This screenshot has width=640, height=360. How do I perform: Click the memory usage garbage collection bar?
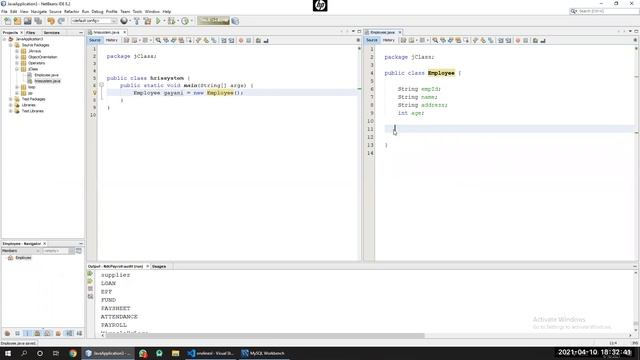[x=213, y=21]
